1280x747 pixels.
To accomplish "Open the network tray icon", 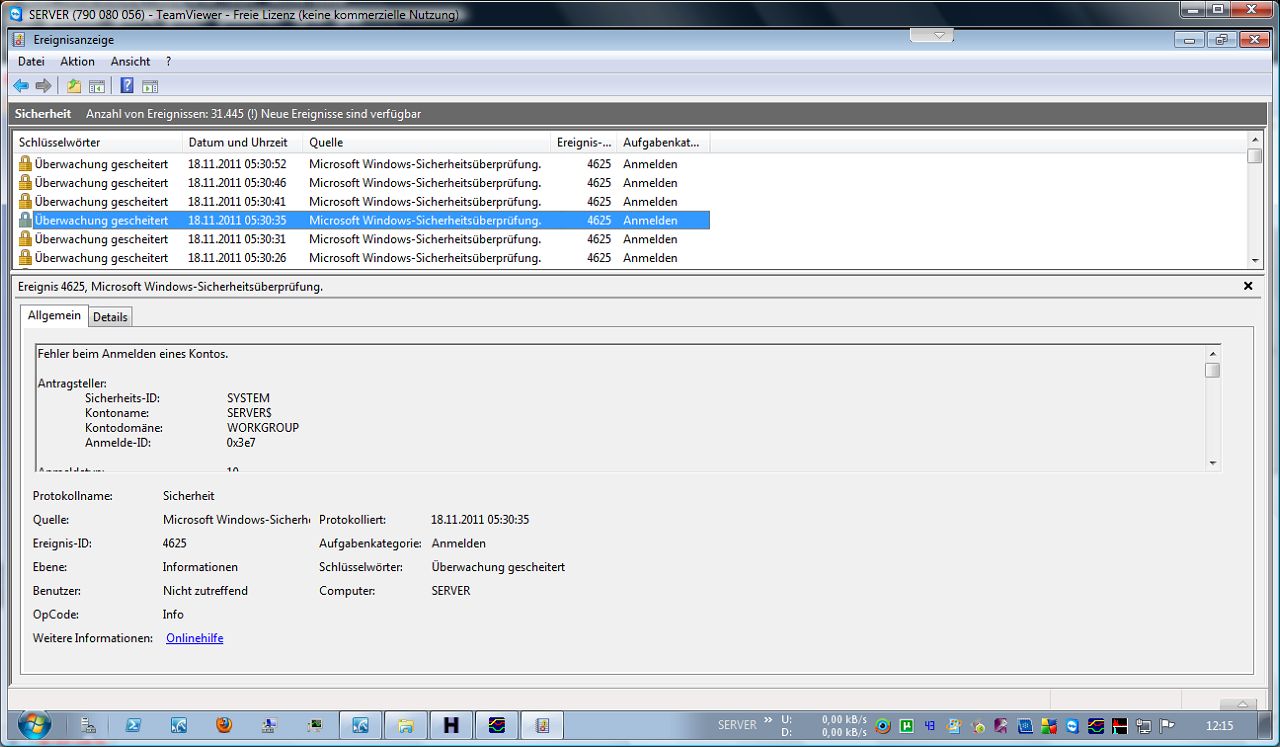I will click(1143, 726).
